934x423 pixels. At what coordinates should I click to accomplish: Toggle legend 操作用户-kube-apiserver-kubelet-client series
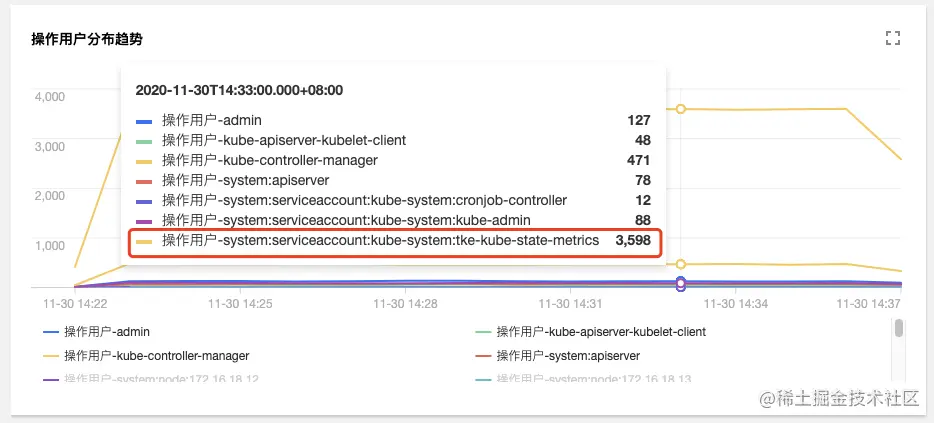point(590,331)
